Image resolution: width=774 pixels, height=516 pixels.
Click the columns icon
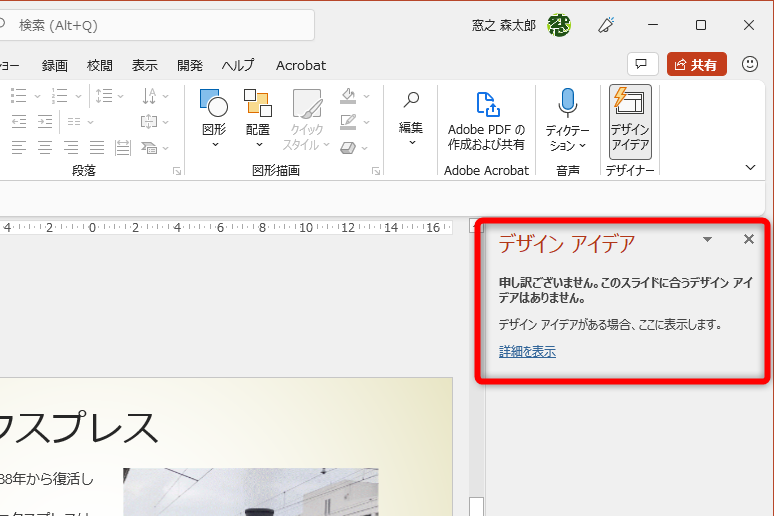click(74, 121)
